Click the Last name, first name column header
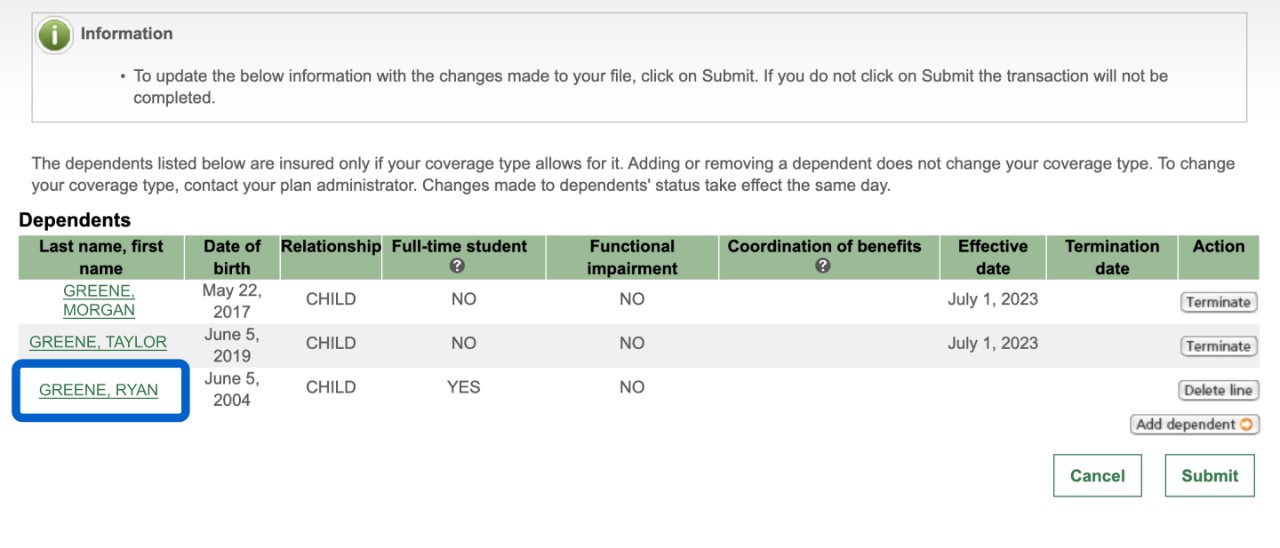The height and width of the screenshot is (548, 1280). tap(101, 257)
